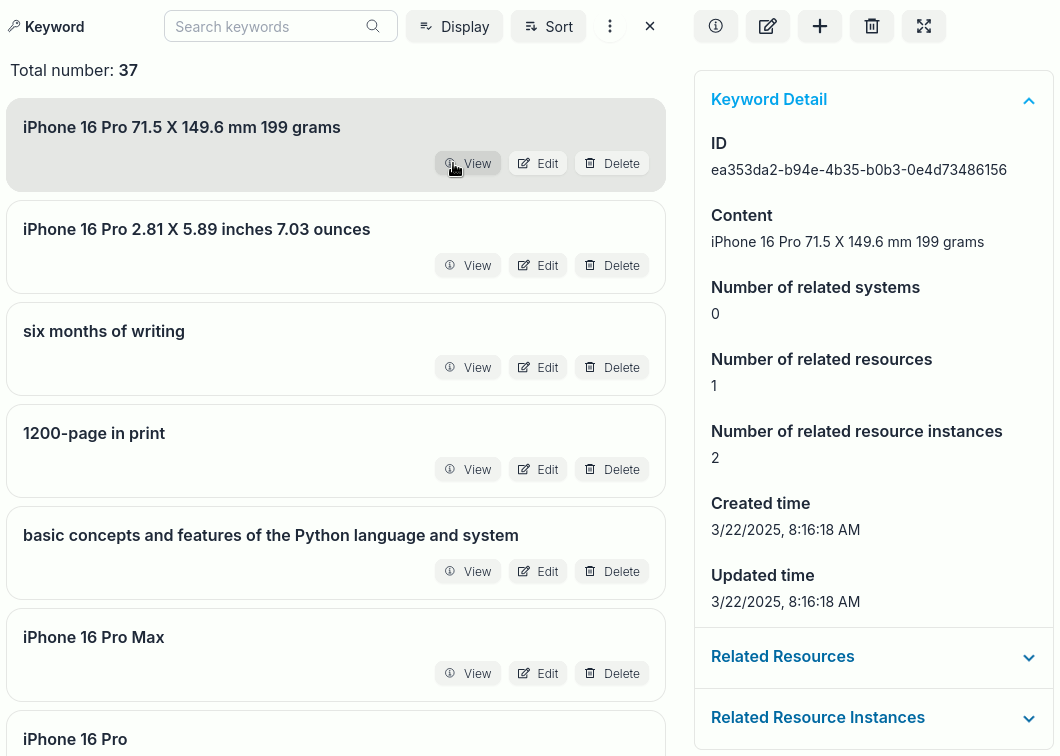The height and width of the screenshot is (756, 1060).
Task: Click the Updated time value
Action: click(786, 603)
